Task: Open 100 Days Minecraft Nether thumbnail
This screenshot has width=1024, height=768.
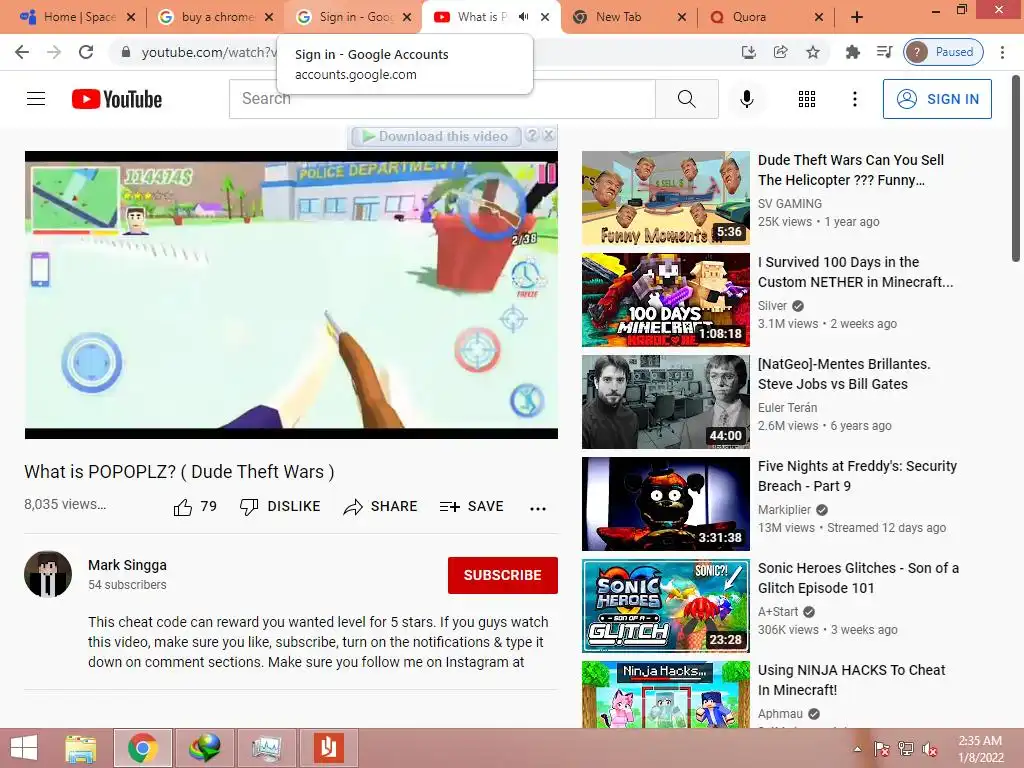Action: [x=665, y=300]
